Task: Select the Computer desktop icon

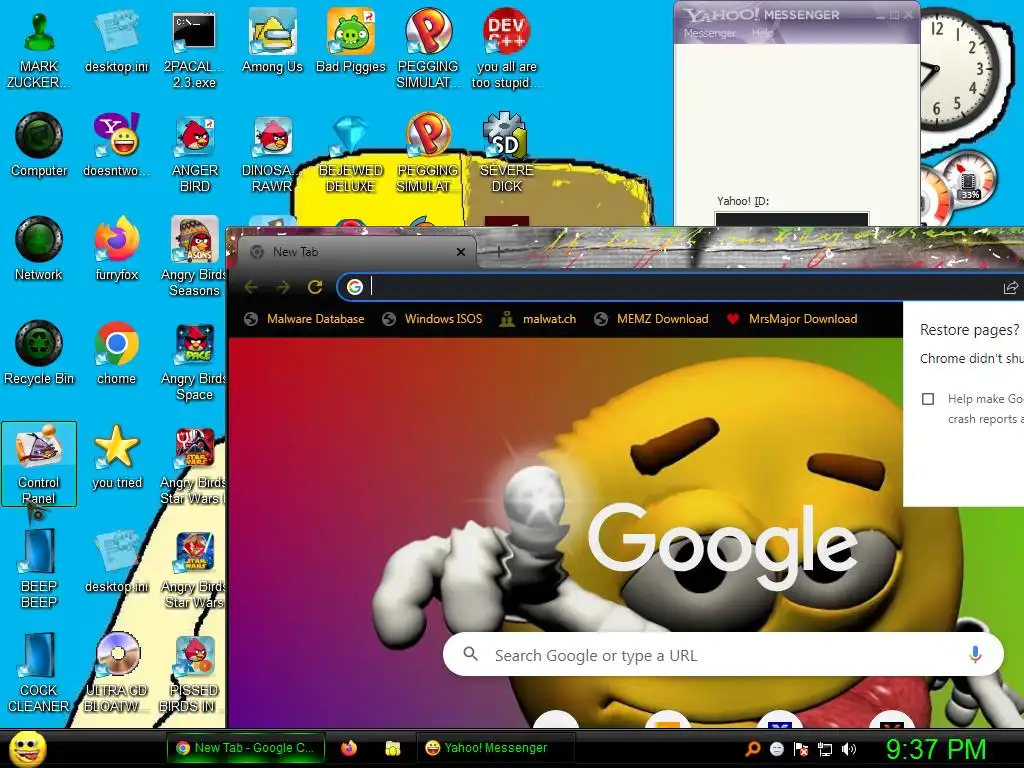Action: (39, 146)
